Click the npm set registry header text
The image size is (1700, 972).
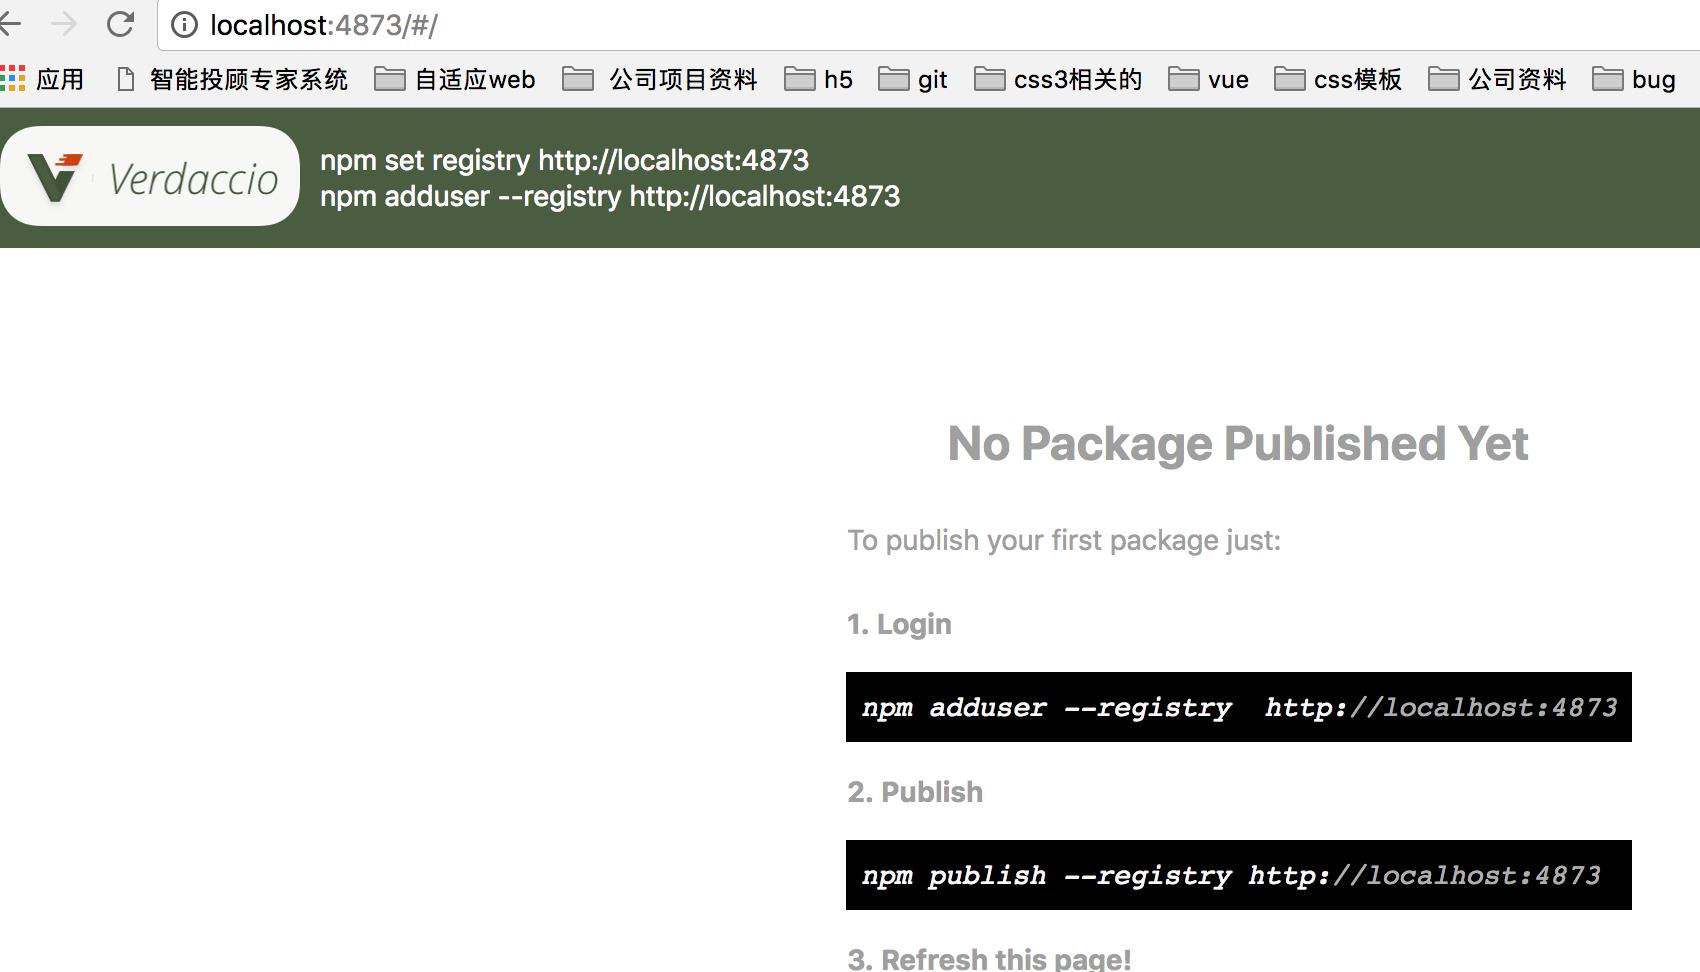click(564, 160)
